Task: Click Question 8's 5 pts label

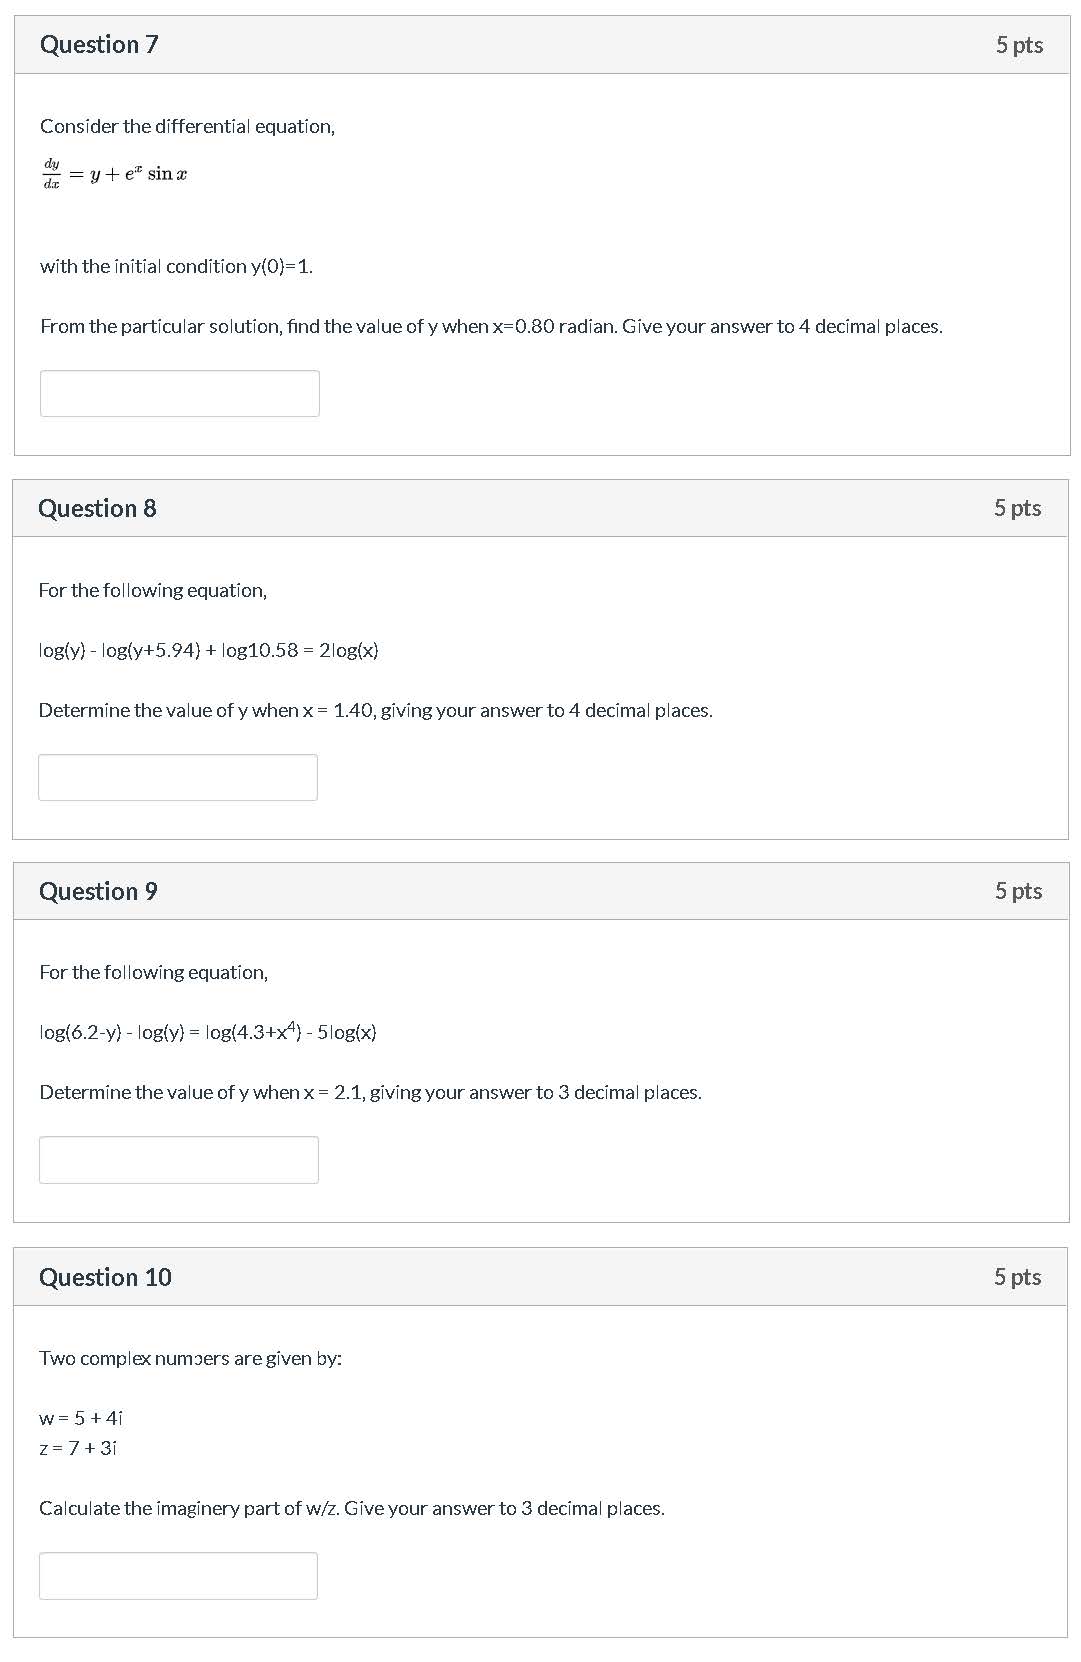Action: click(1017, 508)
